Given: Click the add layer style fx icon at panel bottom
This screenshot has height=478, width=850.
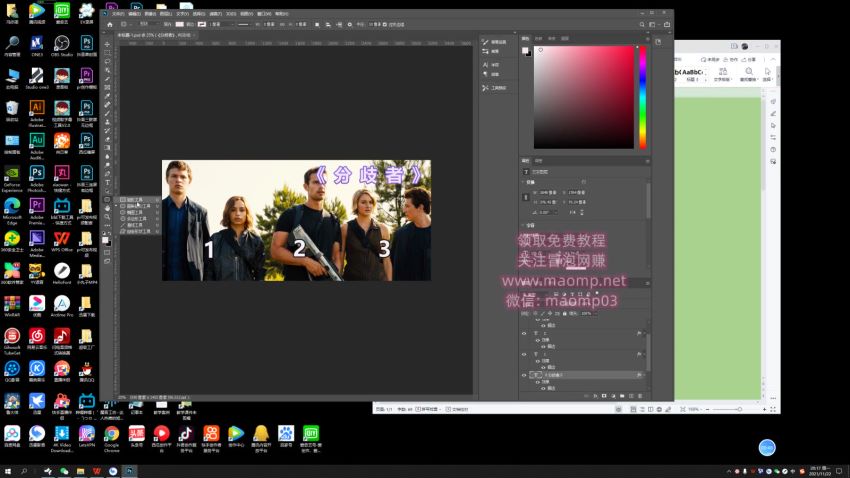Looking at the screenshot, I should 595,396.
